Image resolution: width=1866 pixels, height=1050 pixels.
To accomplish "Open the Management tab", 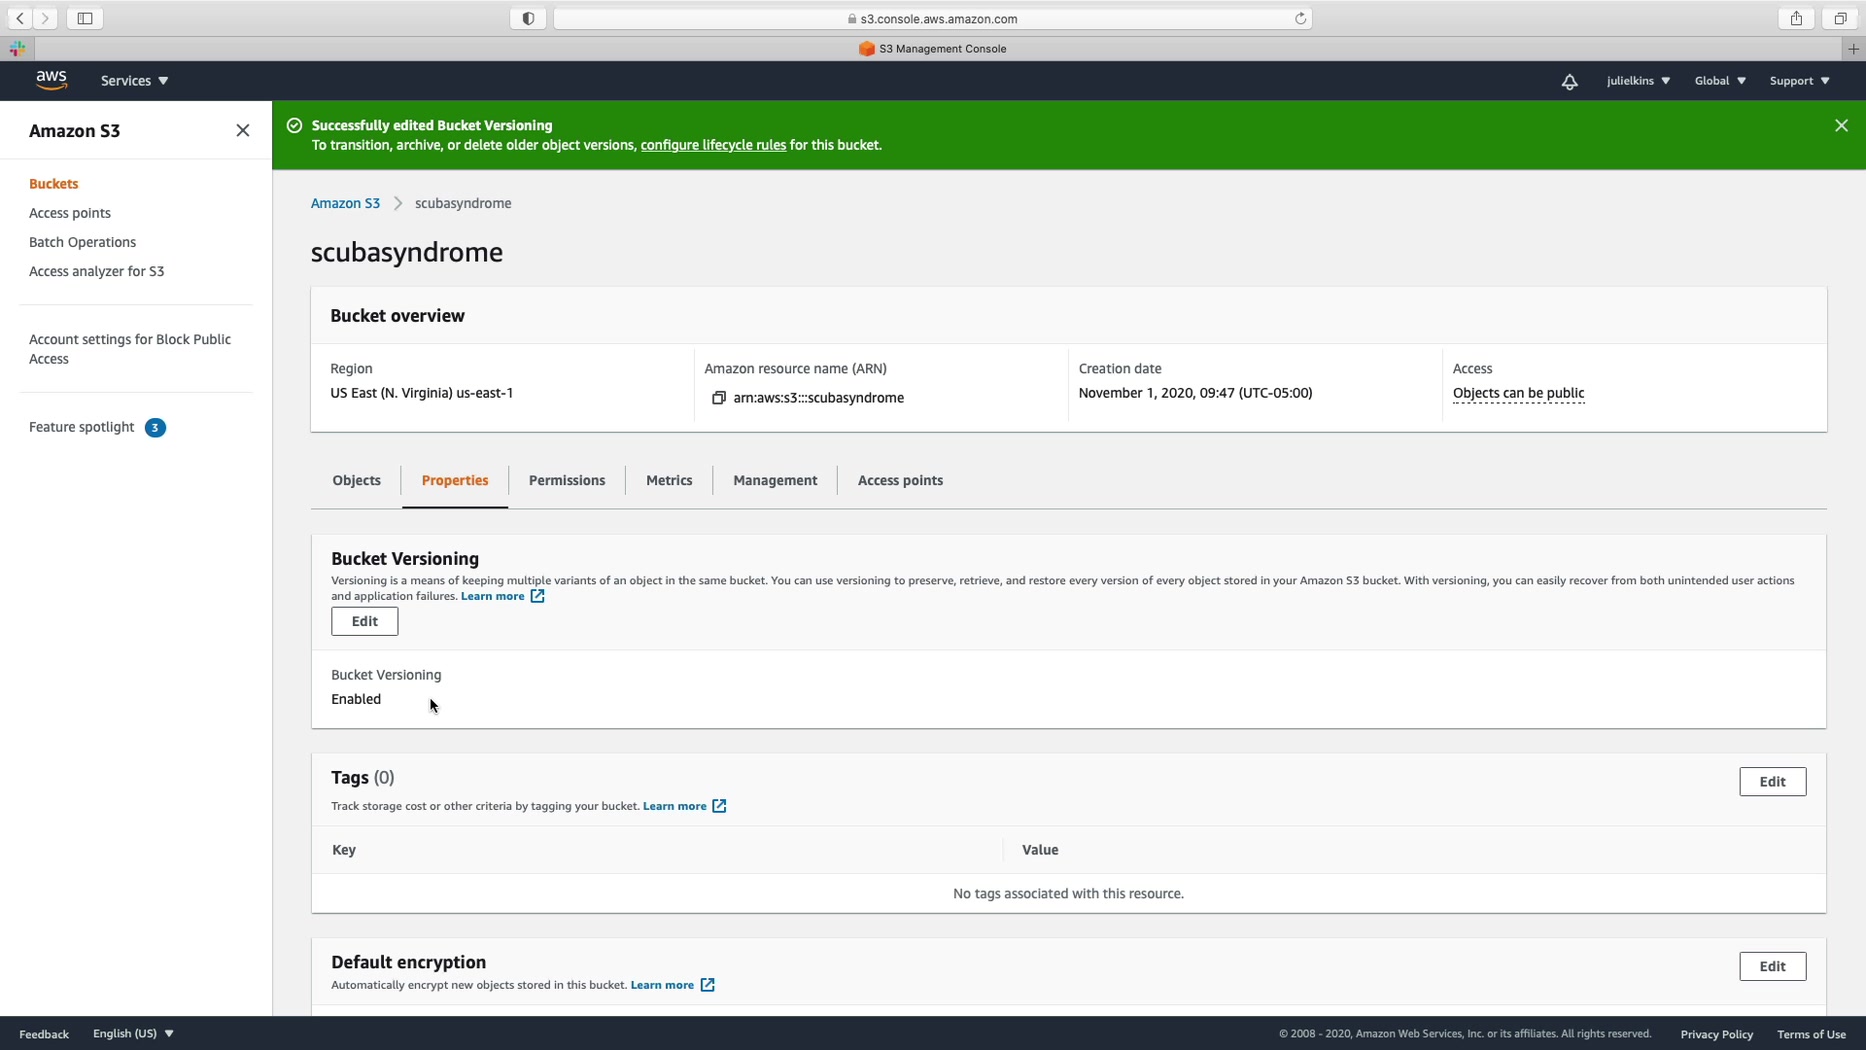I will point(775,481).
